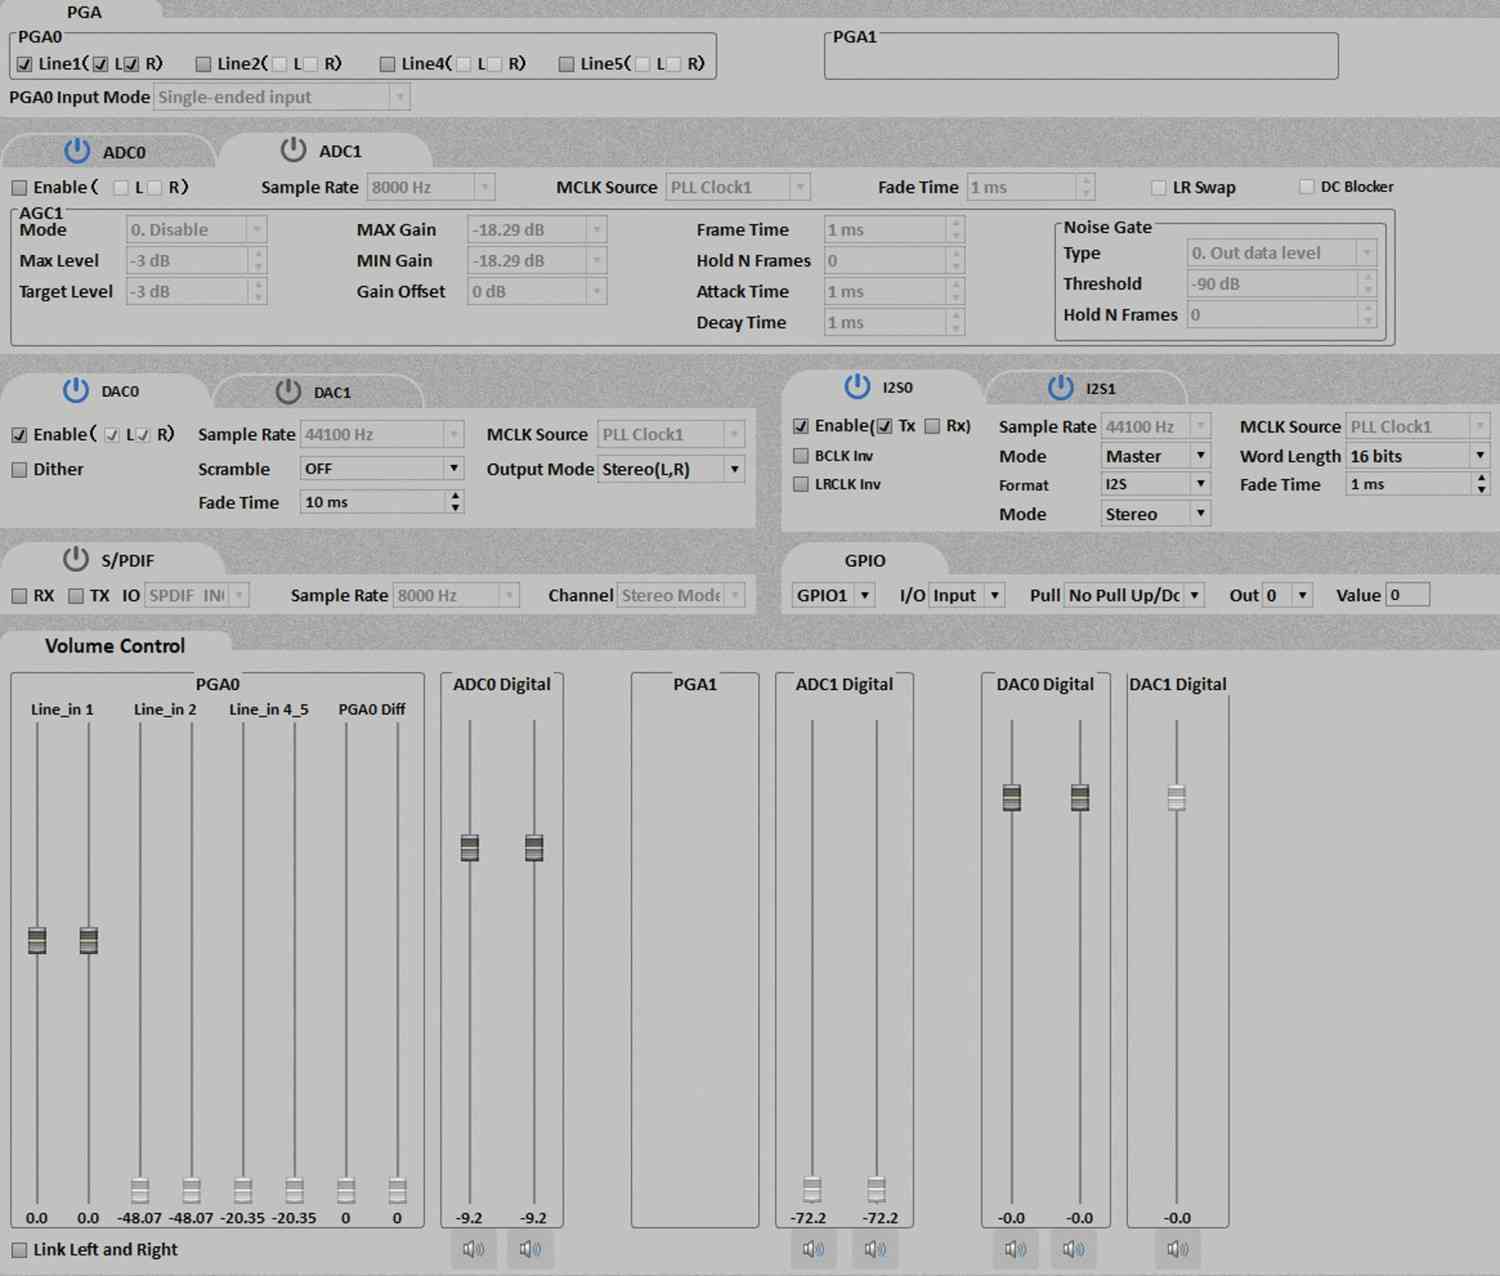The height and width of the screenshot is (1276, 1500).
Task: Select the GPIO tab
Action: pos(865,560)
